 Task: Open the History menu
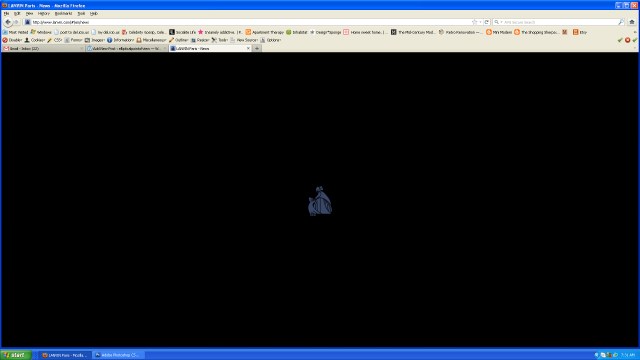[x=44, y=13]
